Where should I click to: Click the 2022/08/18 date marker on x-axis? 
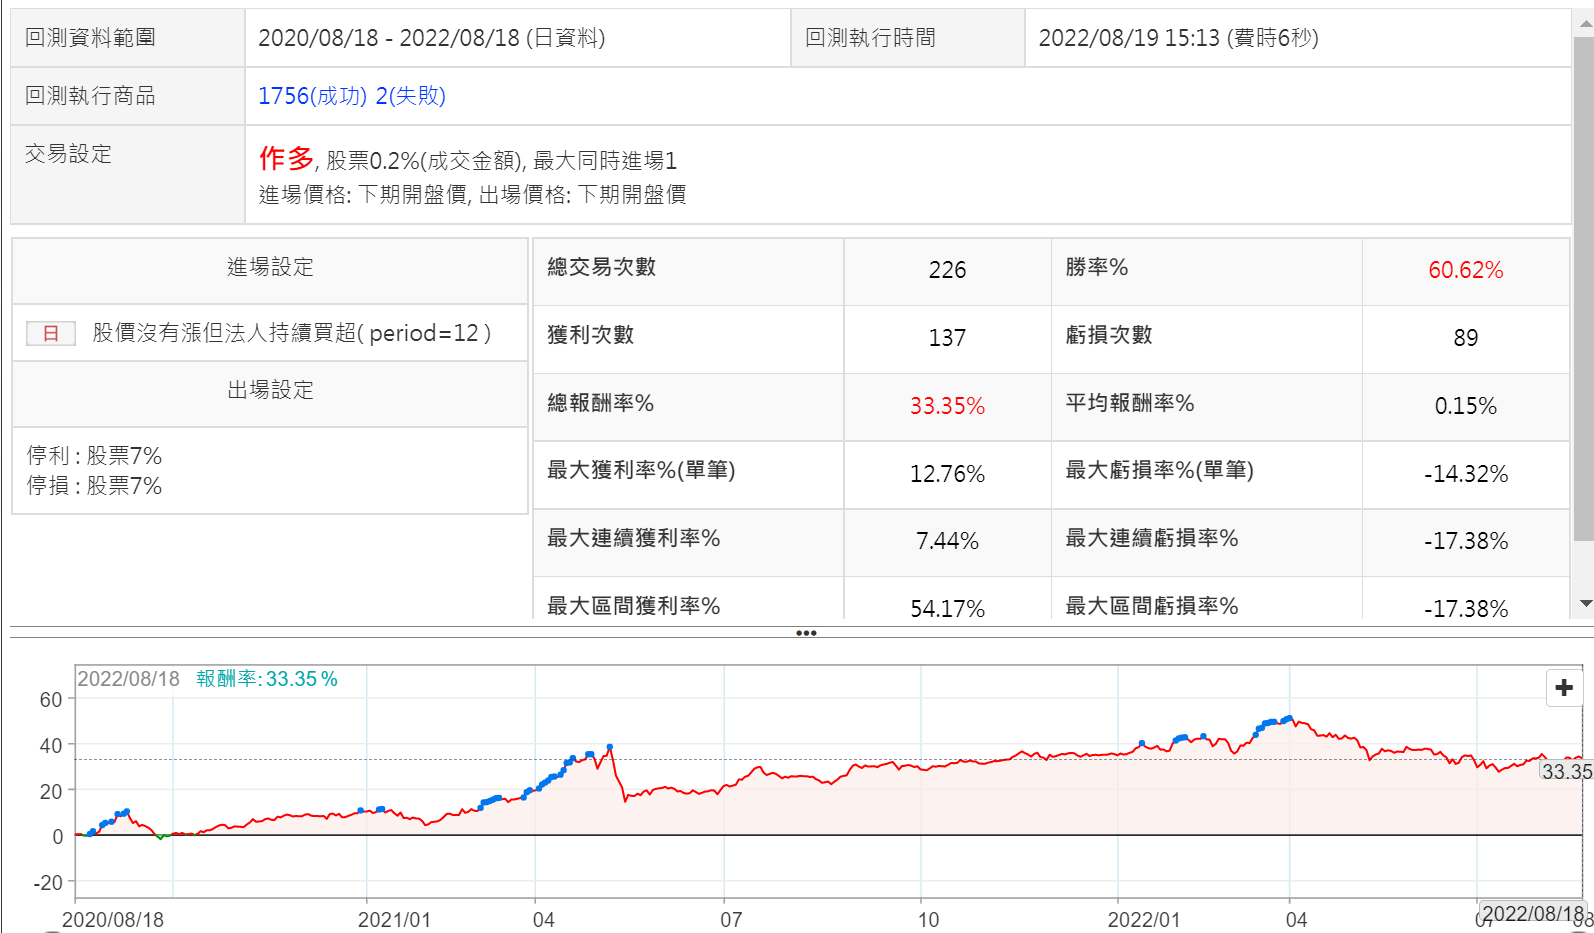[1531, 913]
